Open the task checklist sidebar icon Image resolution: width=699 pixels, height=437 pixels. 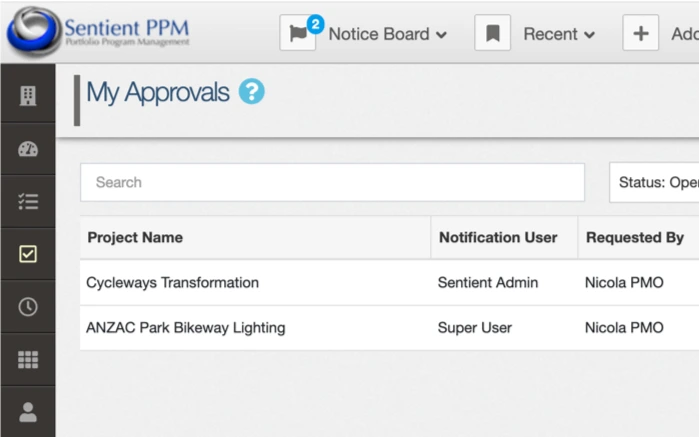coord(28,202)
